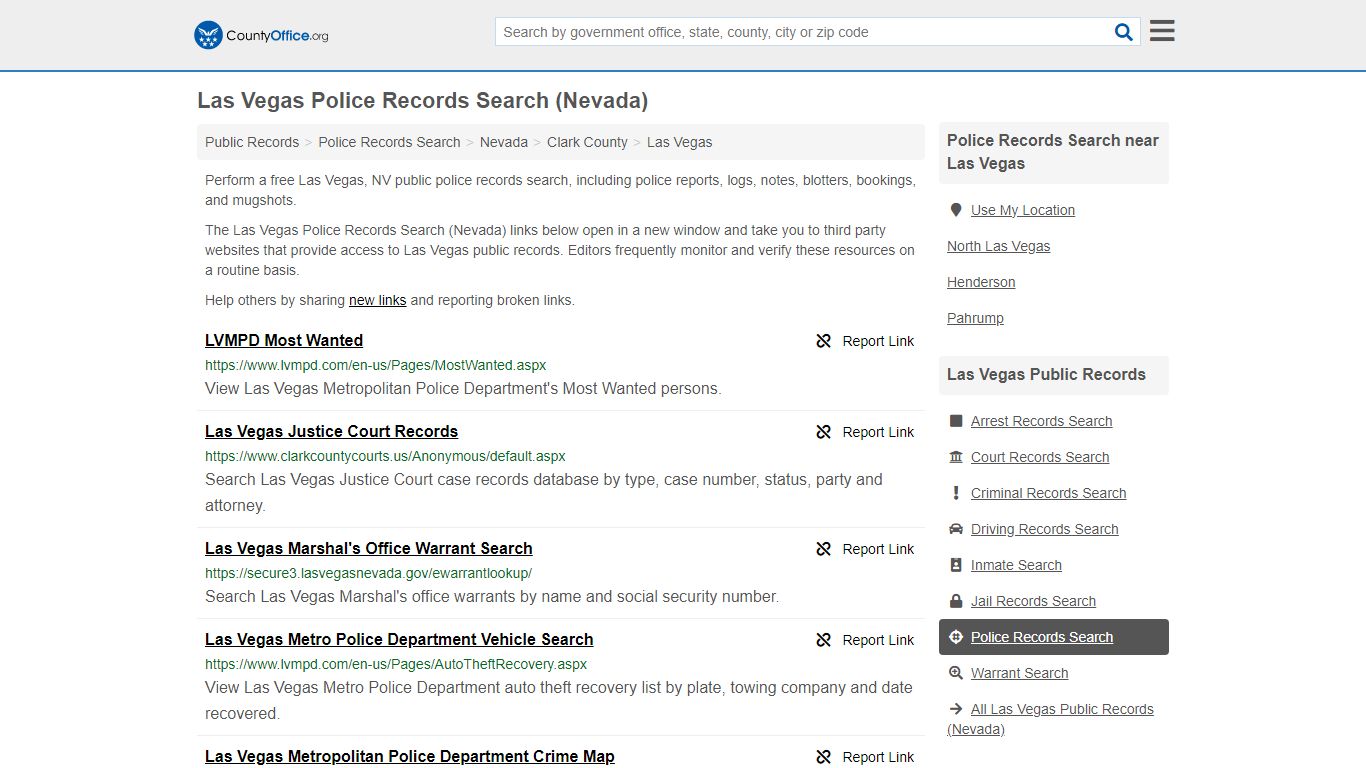Image resolution: width=1366 pixels, height=768 pixels.
Task: Focus the government office search field
Action: 803,32
